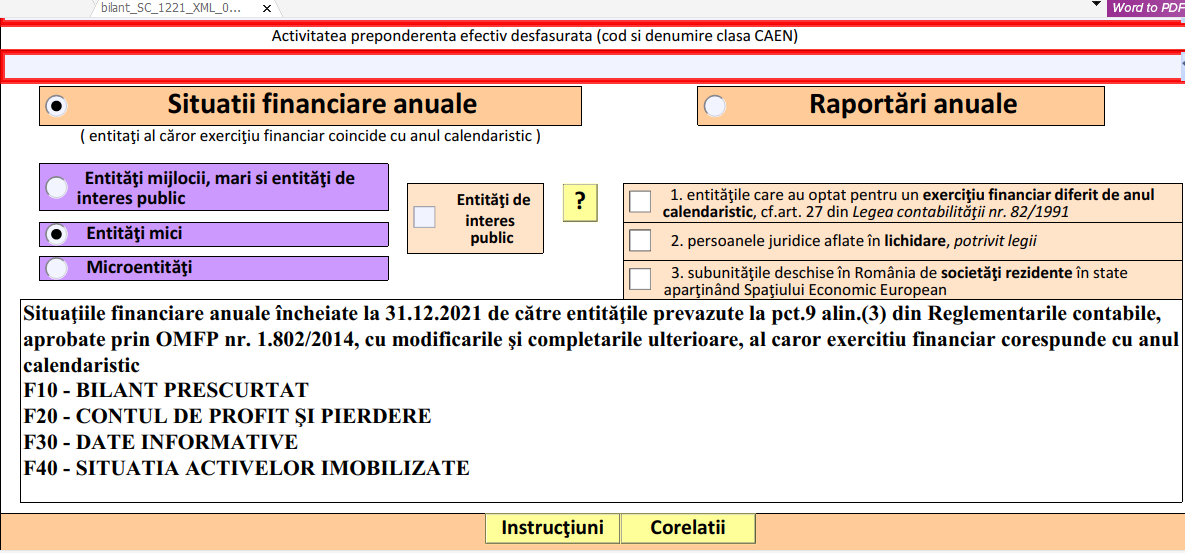This screenshot has width=1185, height=553.
Task: Enable the persoane juridice în lichidare checkbox
Action: click(640, 241)
